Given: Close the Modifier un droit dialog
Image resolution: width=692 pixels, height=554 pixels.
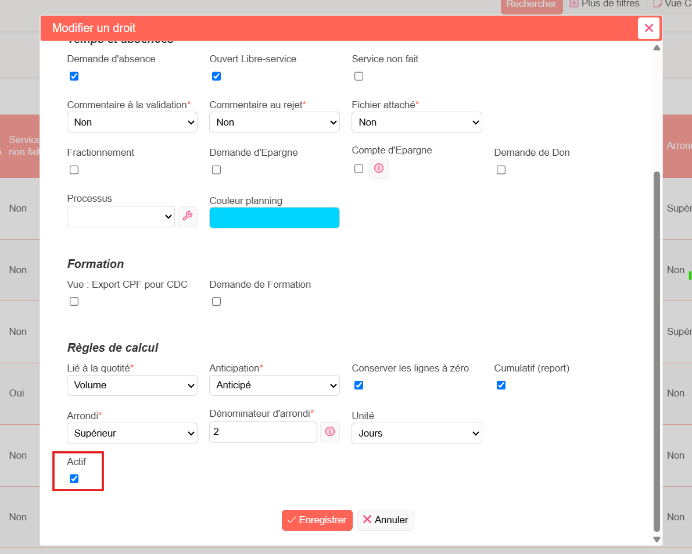Looking at the screenshot, I should tap(648, 28).
